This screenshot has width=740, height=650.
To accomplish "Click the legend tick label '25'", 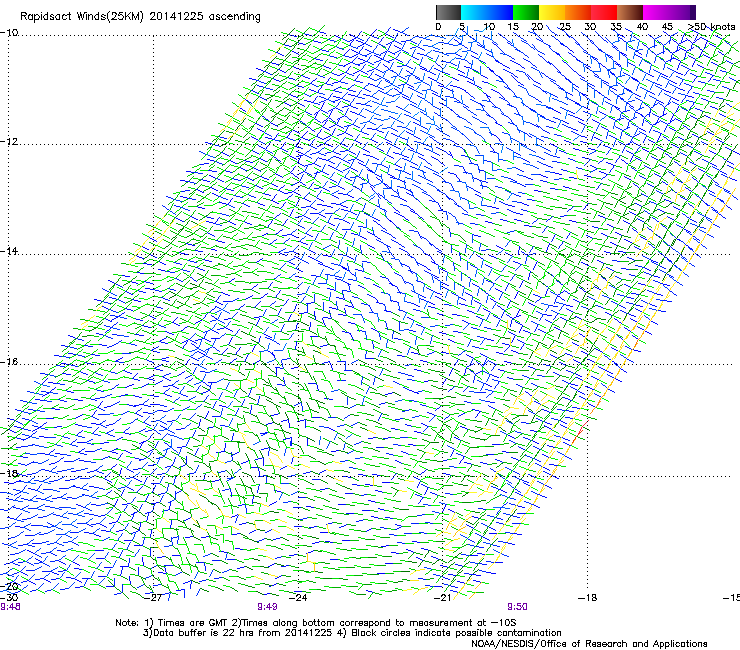I will point(564,27).
